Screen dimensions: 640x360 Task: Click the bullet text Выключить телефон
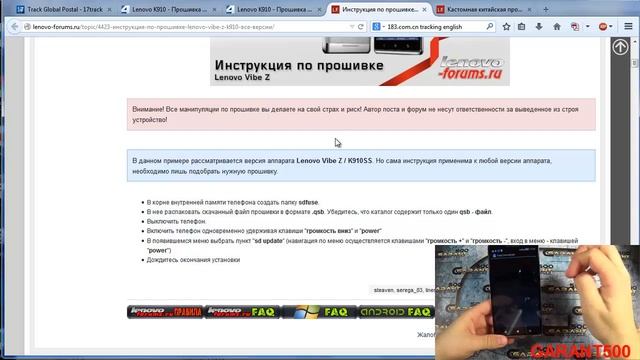click(176, 221)
